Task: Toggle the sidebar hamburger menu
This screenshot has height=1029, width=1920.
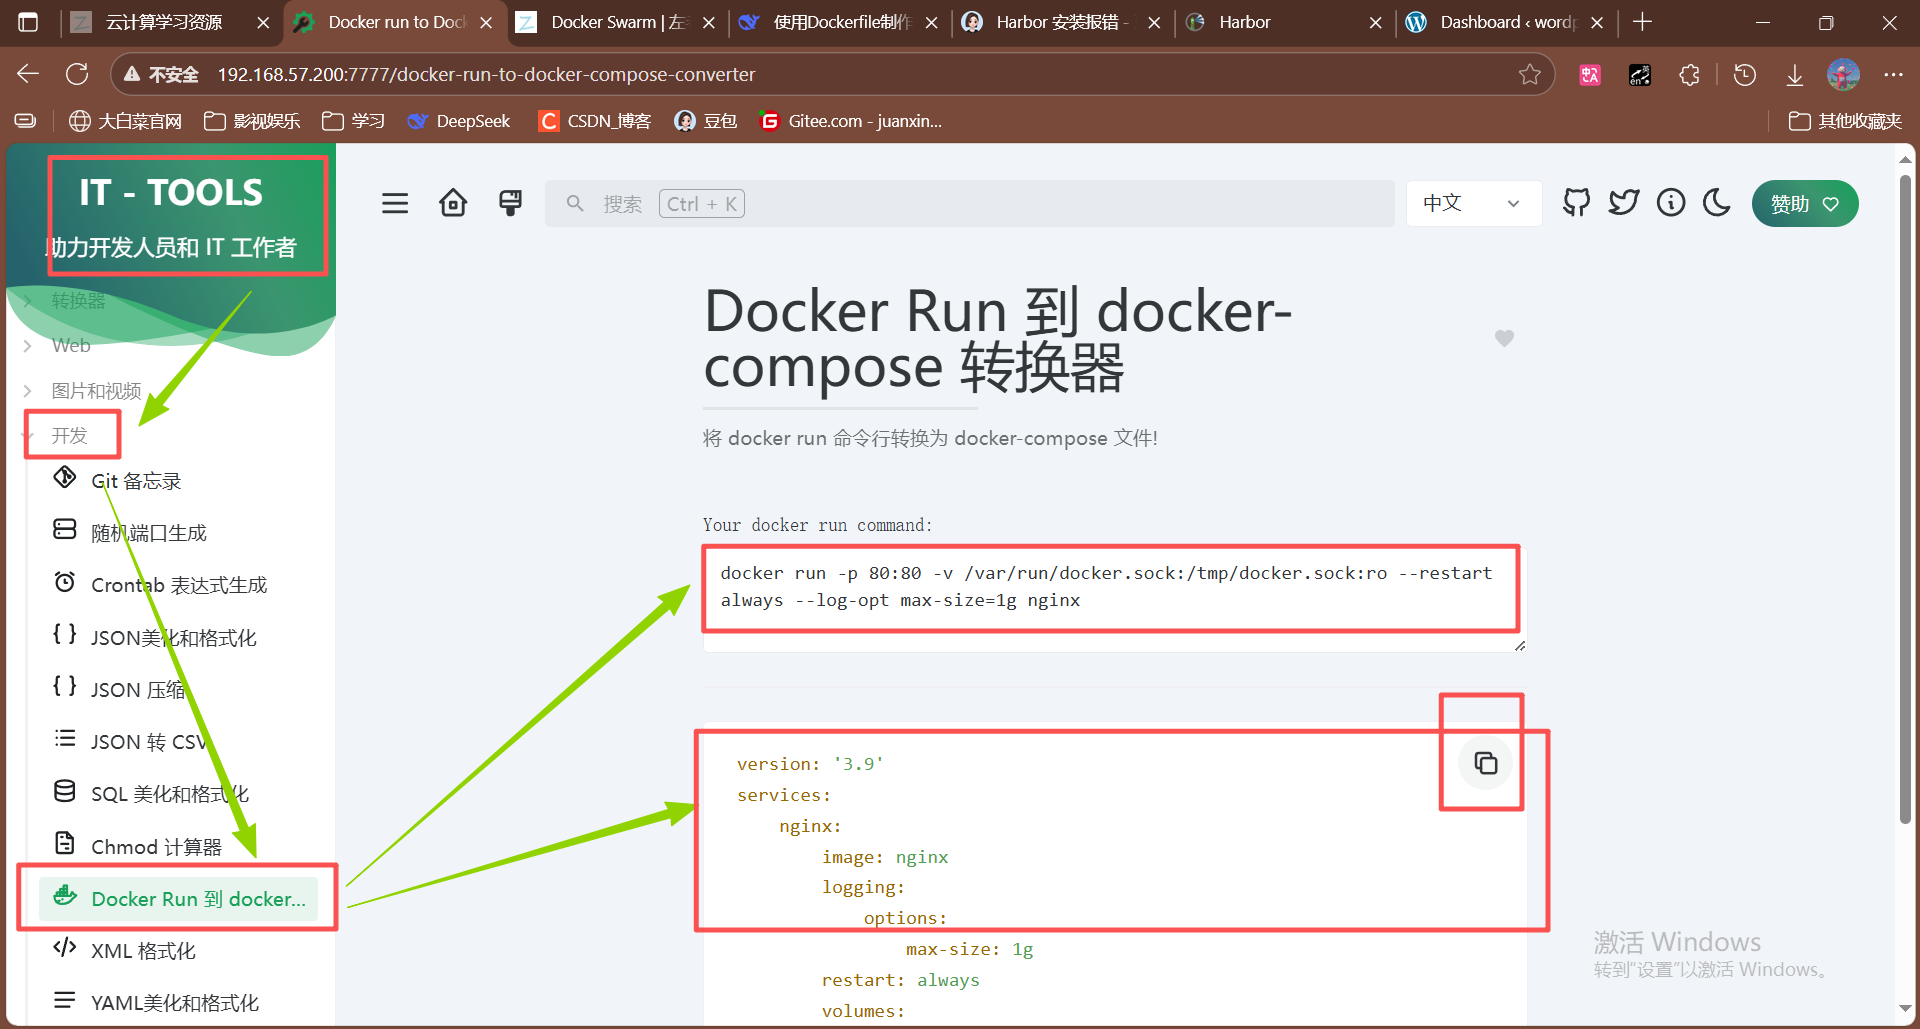Action: coord(395,204)
